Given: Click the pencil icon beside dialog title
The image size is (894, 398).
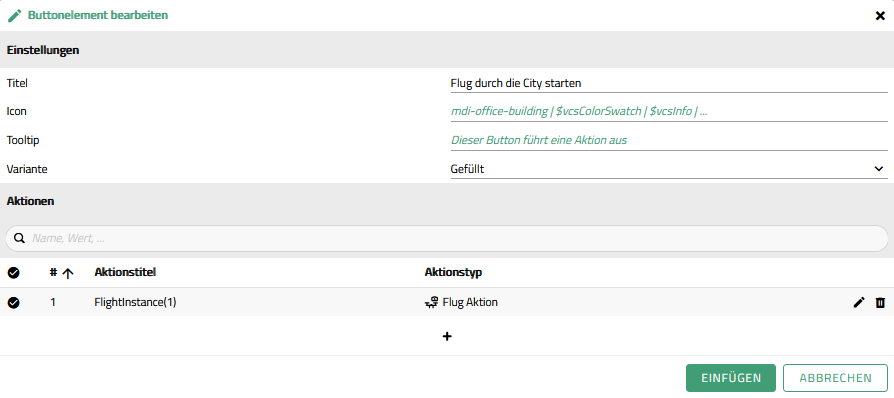Looking at the screenshot, I should point(14,15).
